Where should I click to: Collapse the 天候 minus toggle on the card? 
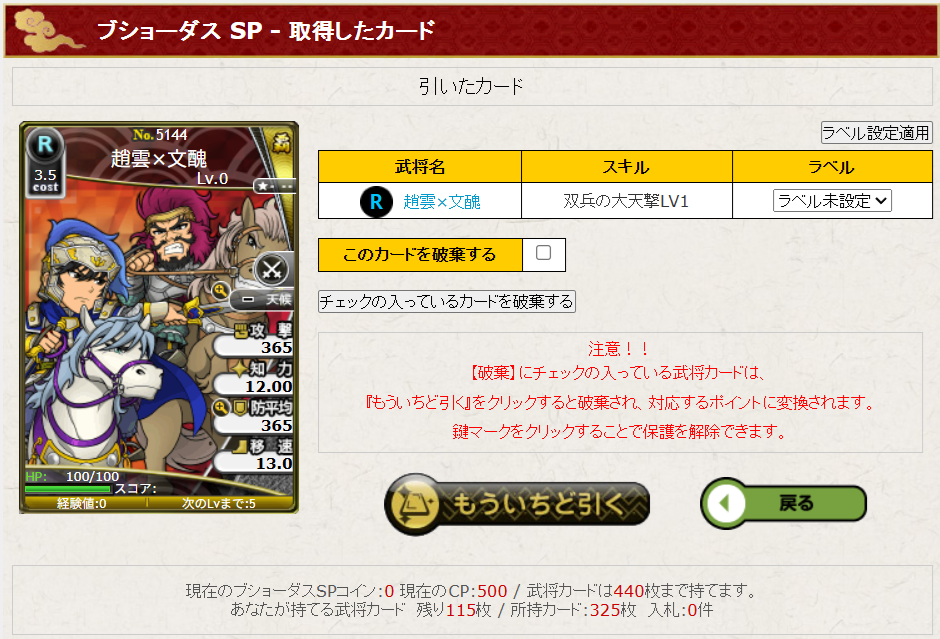(x=248, y=299)
